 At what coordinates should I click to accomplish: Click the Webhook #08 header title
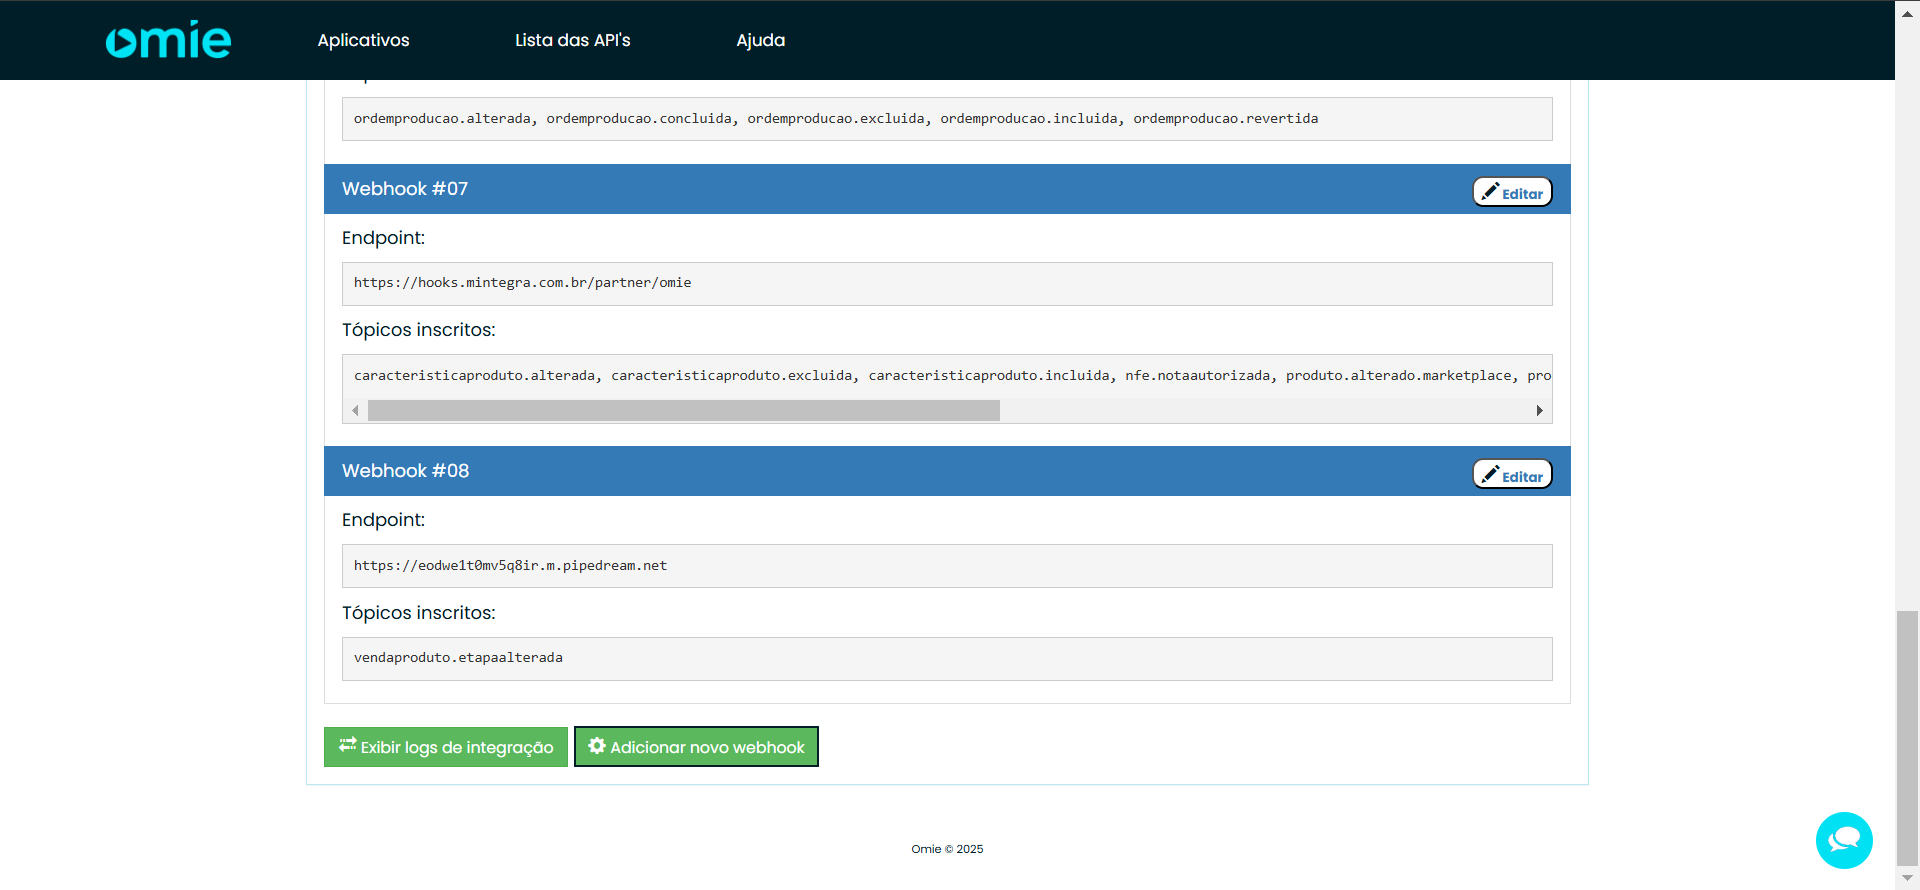405,471
